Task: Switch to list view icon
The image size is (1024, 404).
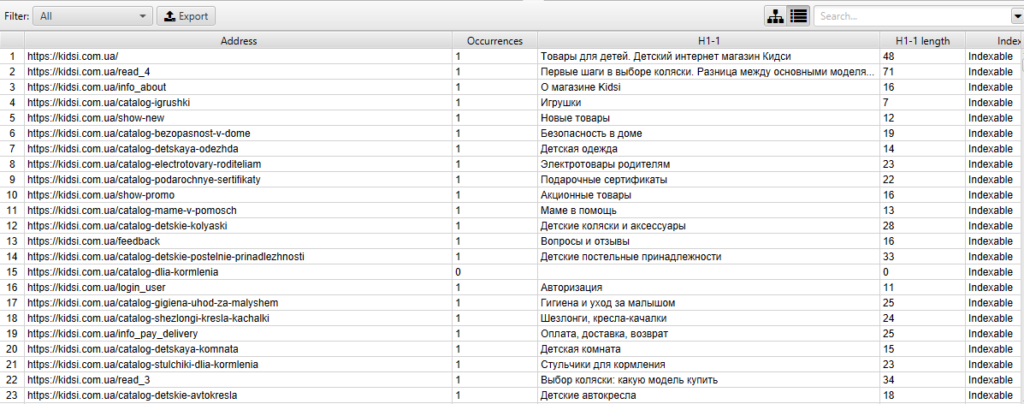Action: (x=798, y=16)
